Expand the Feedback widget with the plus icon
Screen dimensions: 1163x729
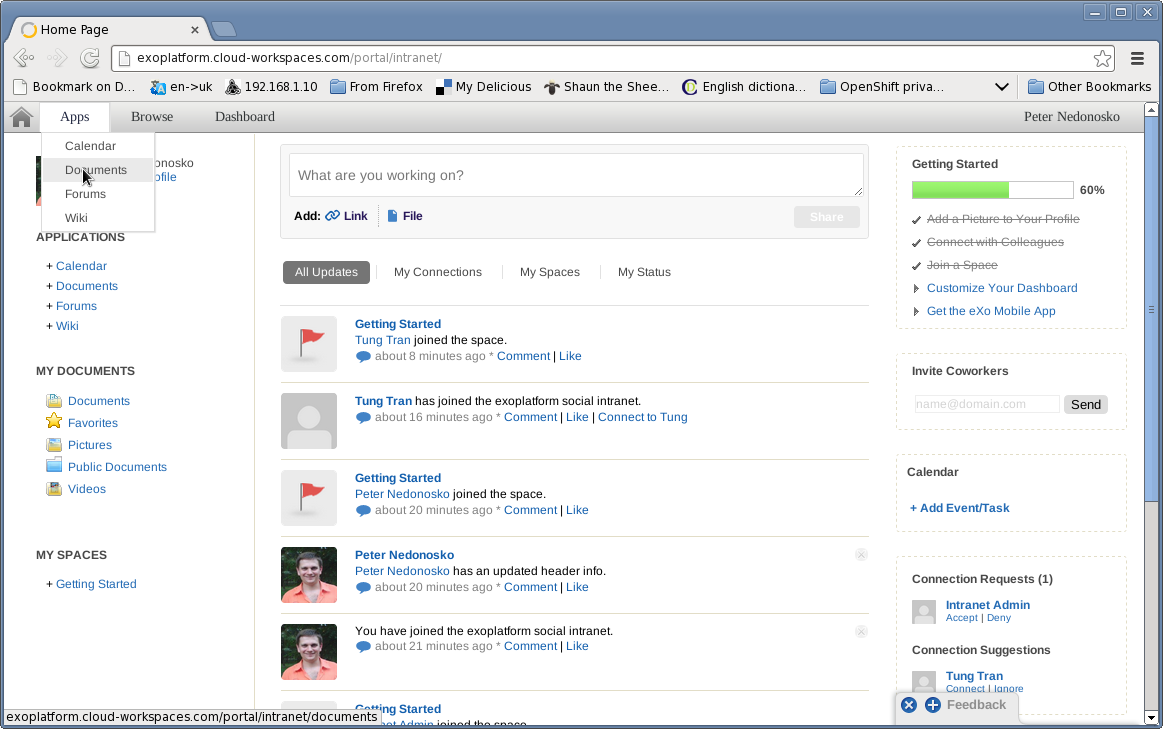[x=933, y=705]
